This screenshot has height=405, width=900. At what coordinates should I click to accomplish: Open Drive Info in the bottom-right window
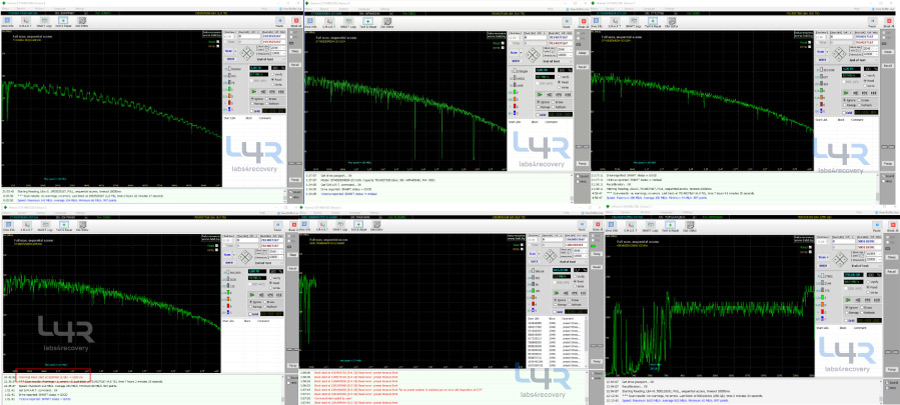[x=611, y=227]
